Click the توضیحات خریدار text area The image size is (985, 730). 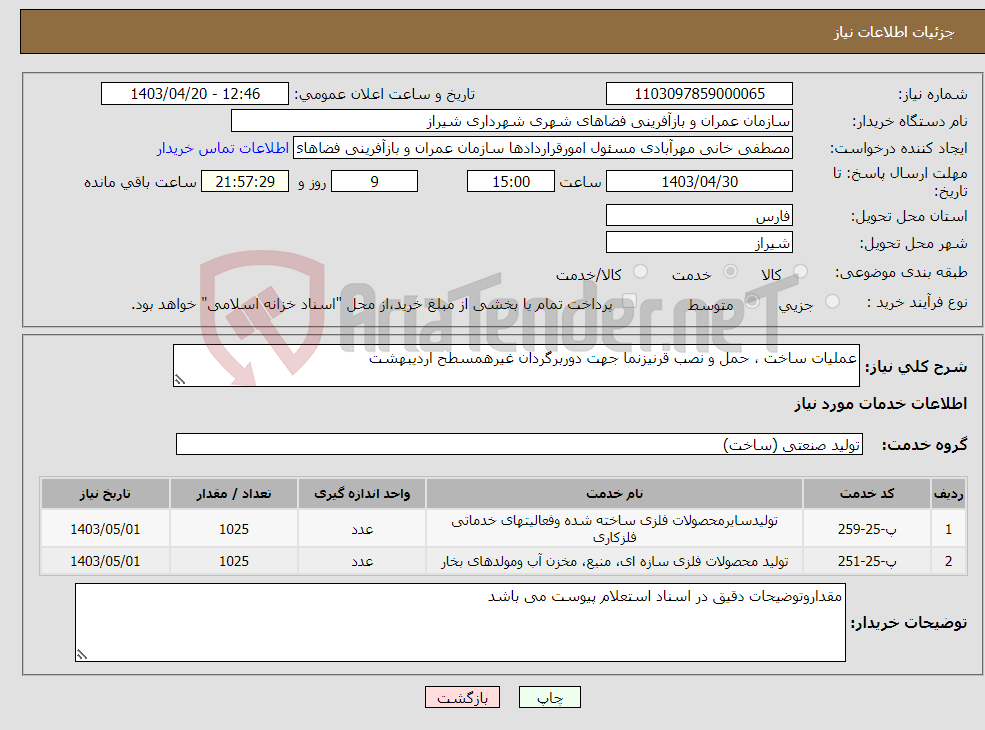(x=460, y=623)
